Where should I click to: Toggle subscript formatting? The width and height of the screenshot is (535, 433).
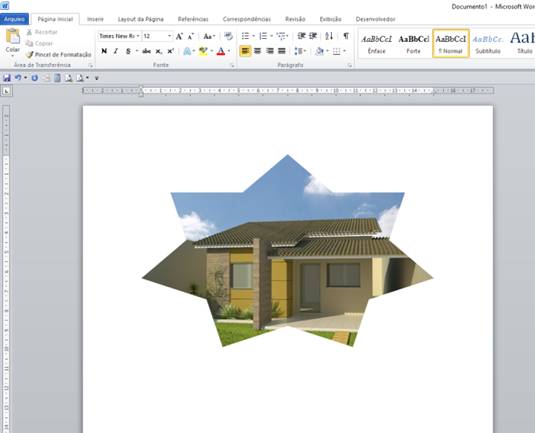point(159,51)
